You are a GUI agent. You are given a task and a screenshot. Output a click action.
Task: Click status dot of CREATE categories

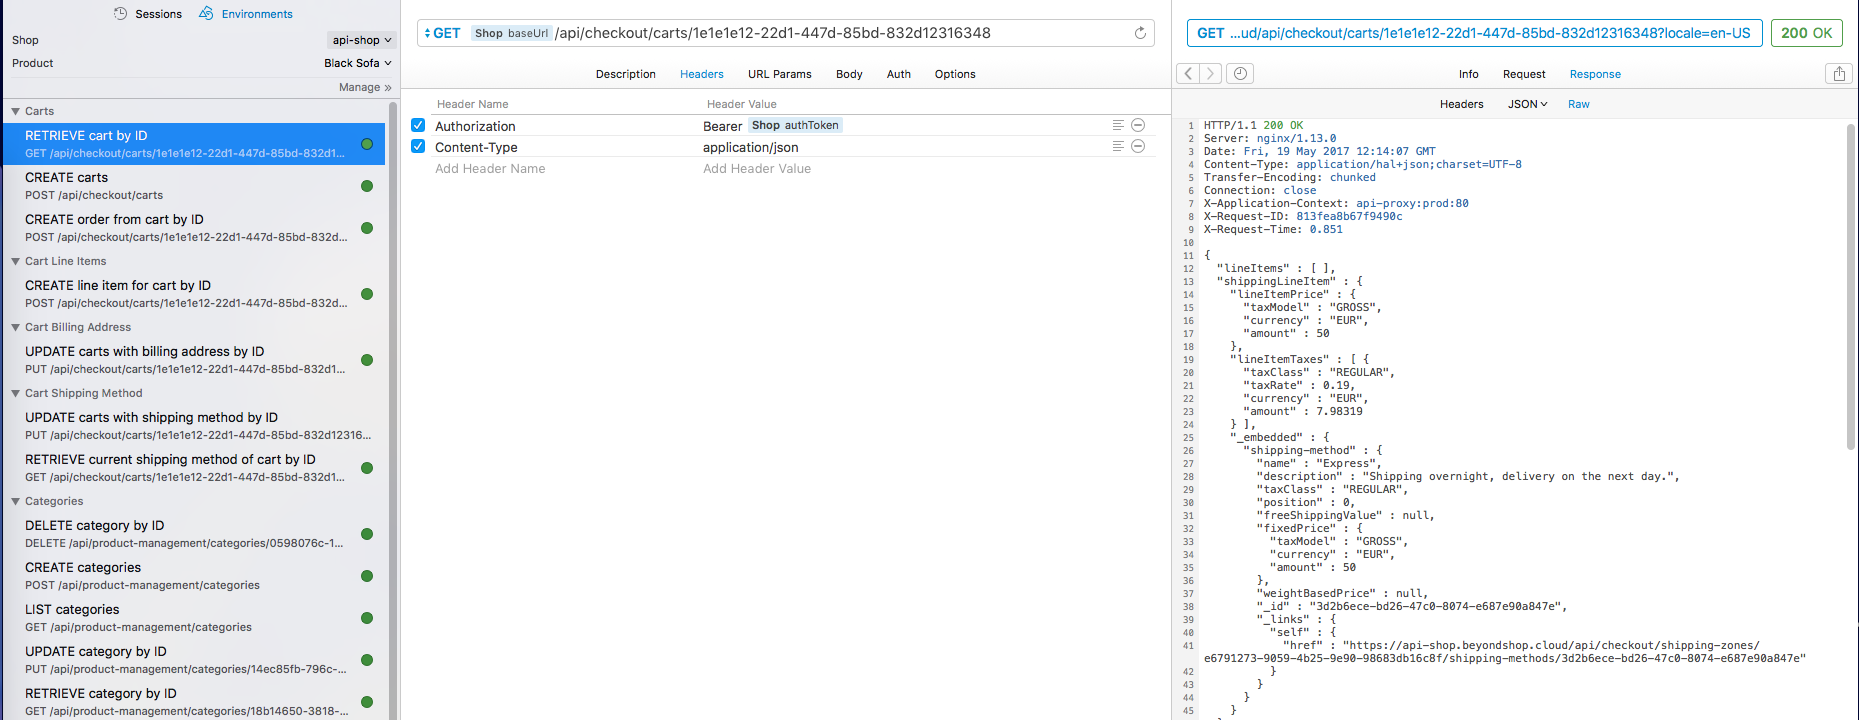click(x=367, y=576)
